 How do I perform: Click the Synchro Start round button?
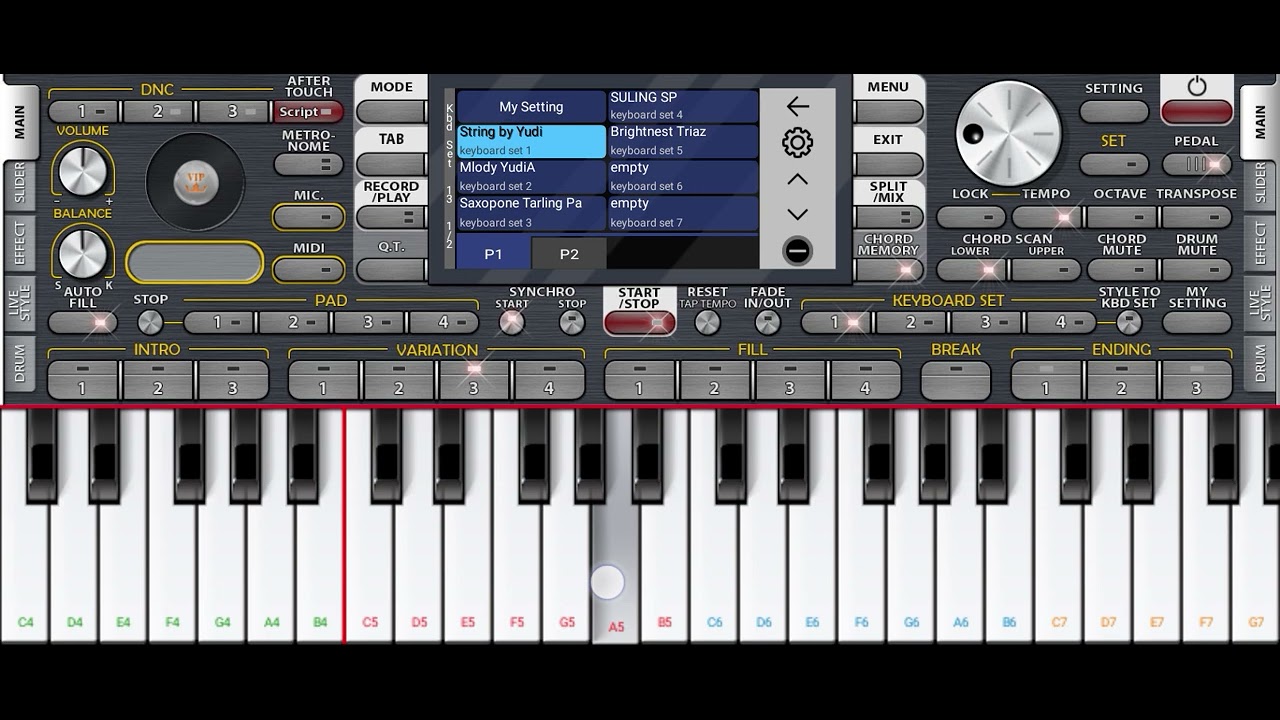tap(512, 322)
